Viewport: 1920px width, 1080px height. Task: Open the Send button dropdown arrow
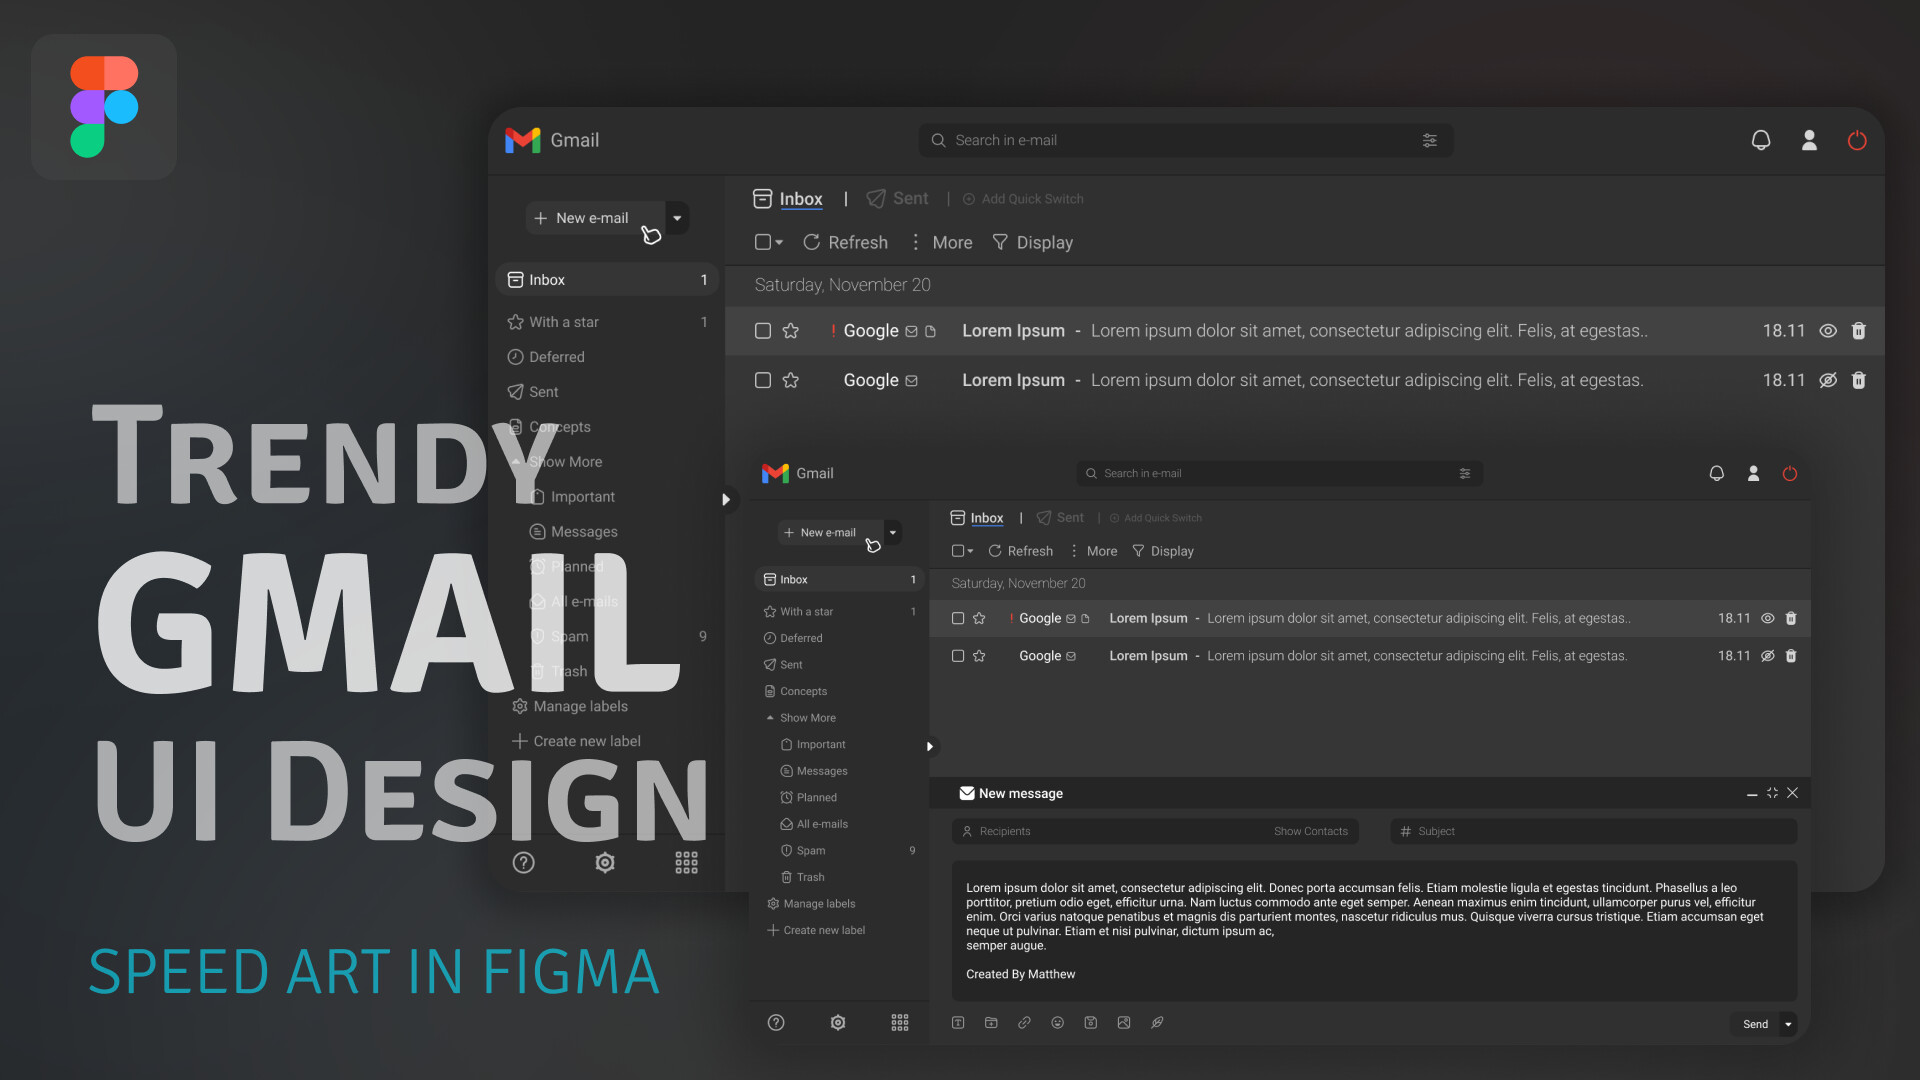(1788, 1024)
